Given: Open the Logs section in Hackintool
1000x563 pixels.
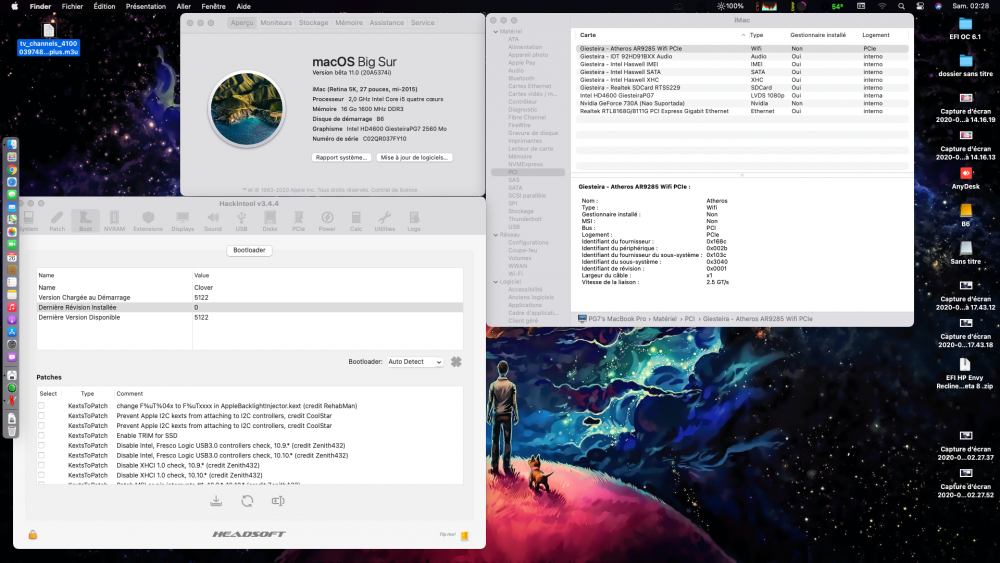Looking at the screenshot, I should click(414, 221).
